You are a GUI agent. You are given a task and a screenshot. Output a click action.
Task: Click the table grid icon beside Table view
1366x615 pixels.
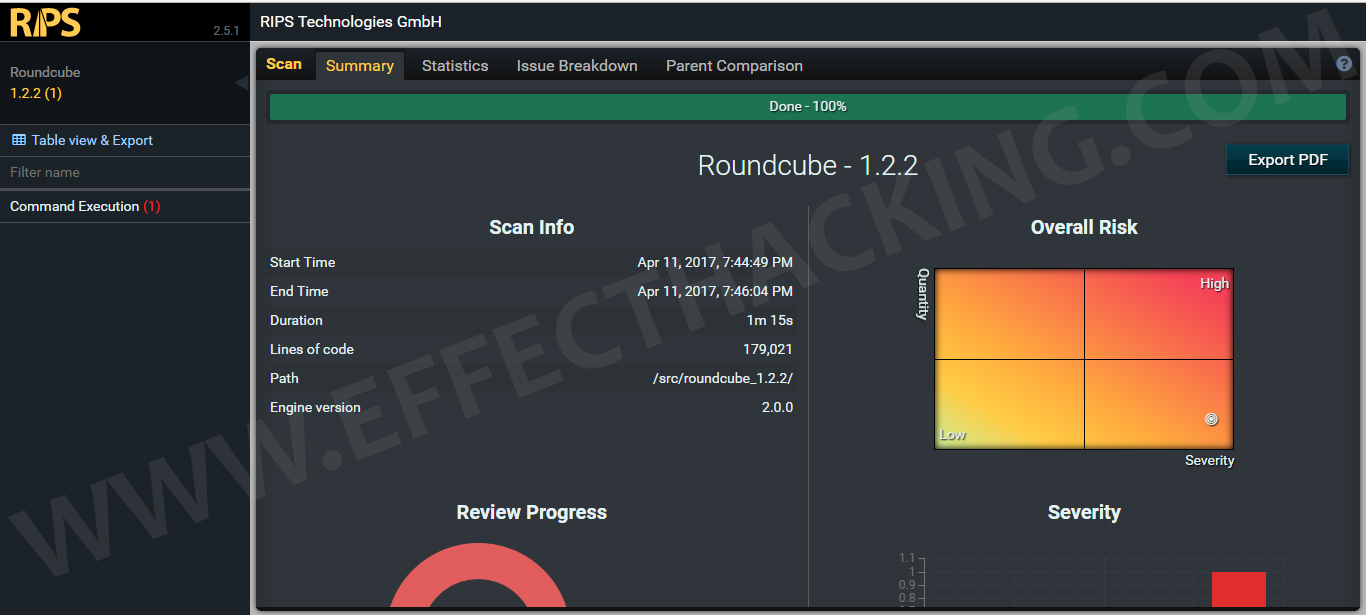[18, 140]
